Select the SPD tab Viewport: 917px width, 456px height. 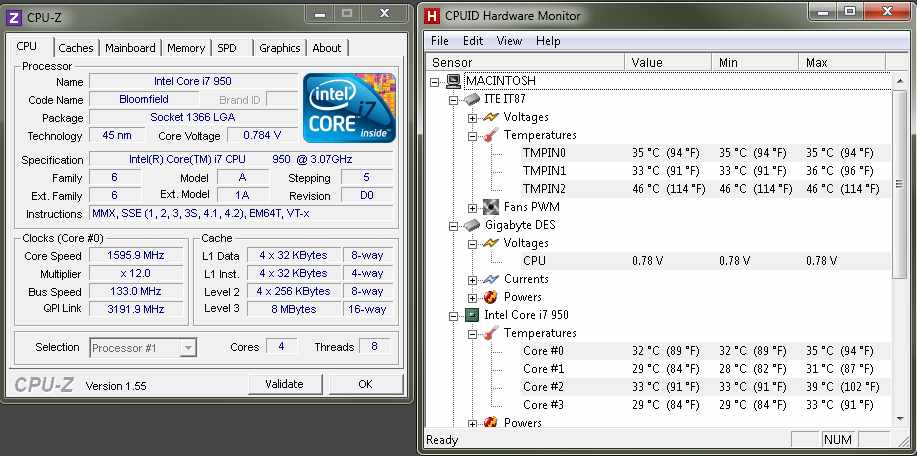(227, 48)
